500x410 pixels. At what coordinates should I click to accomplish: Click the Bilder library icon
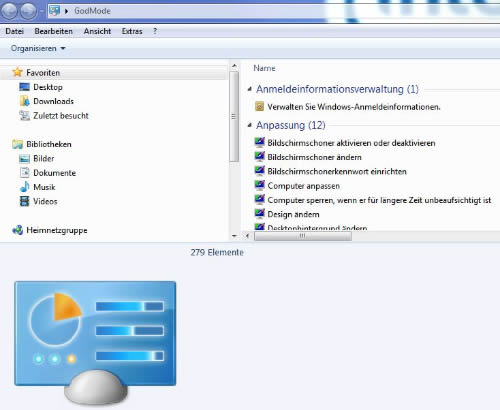coord(24,159)
